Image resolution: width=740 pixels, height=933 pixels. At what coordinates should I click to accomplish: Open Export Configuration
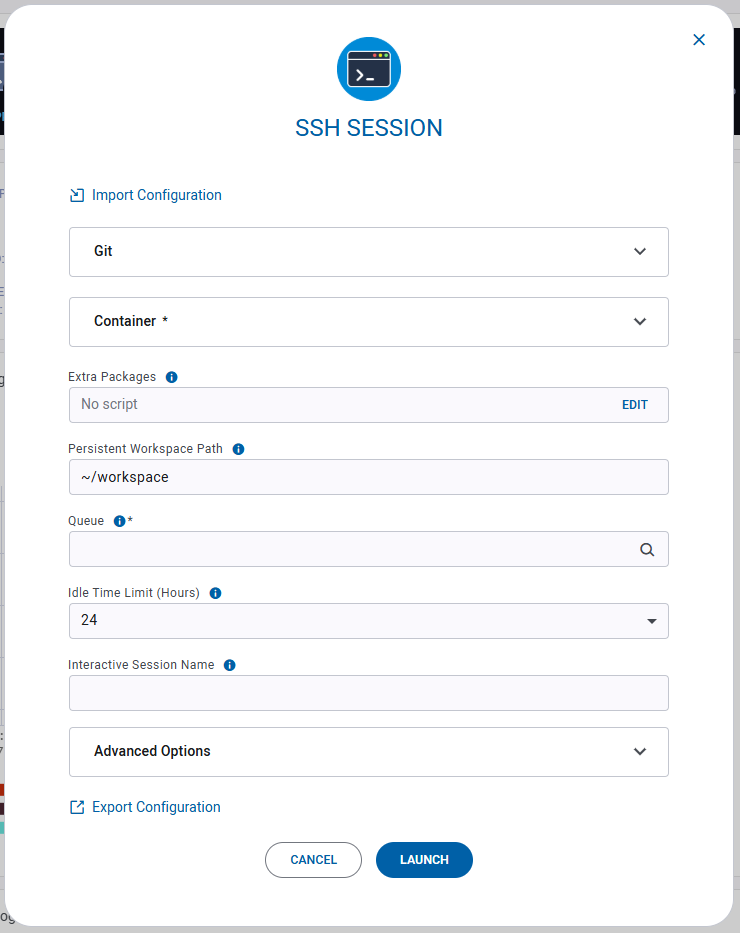pos(156,807)
